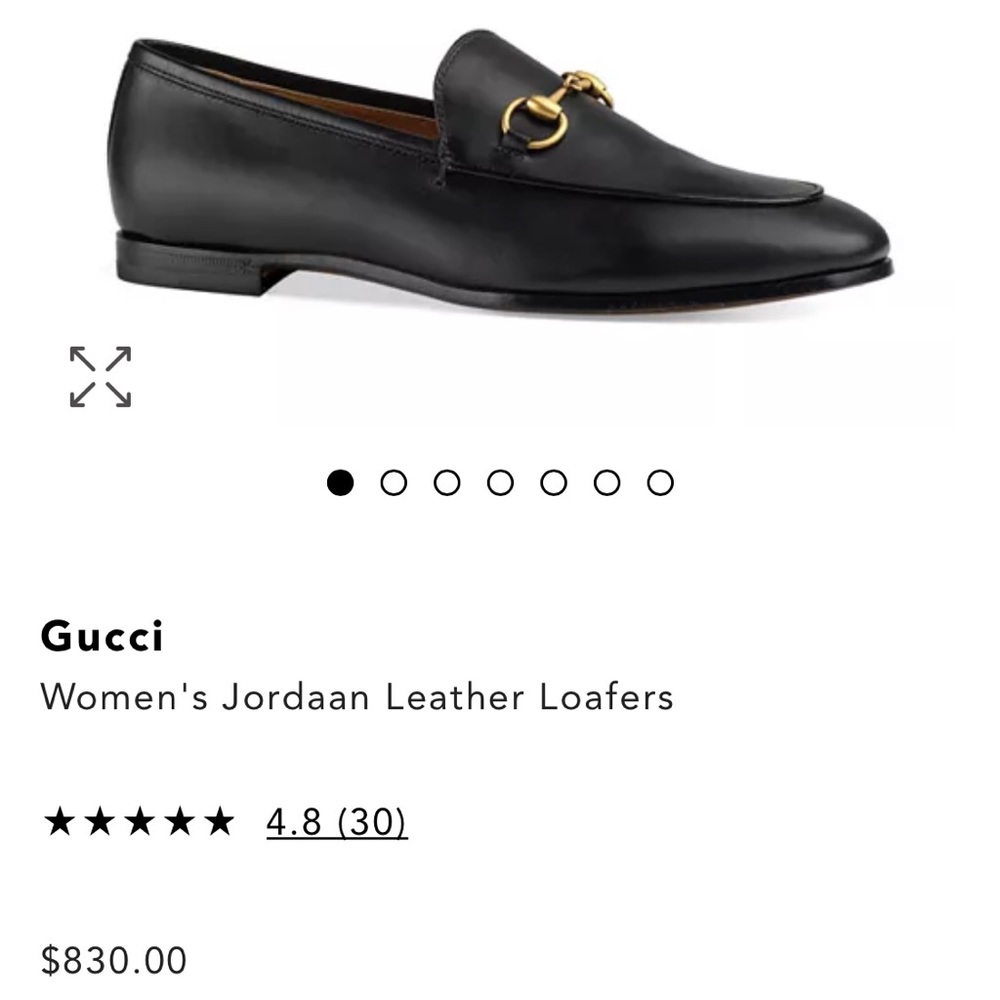
Task: Select the fourth carousel dot
Action: pyautogui.click(x=500, y=481)
